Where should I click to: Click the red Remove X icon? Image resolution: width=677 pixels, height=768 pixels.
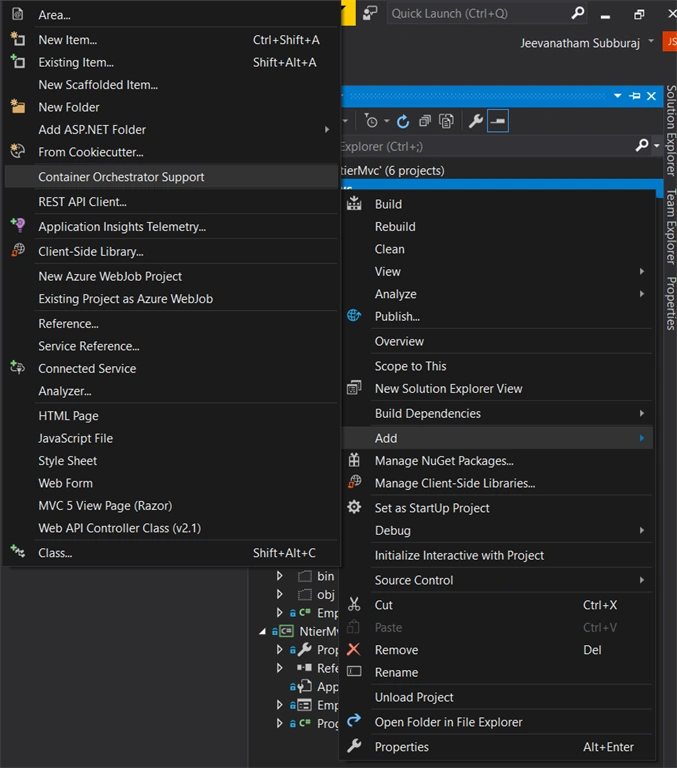[x=354, y=649]
